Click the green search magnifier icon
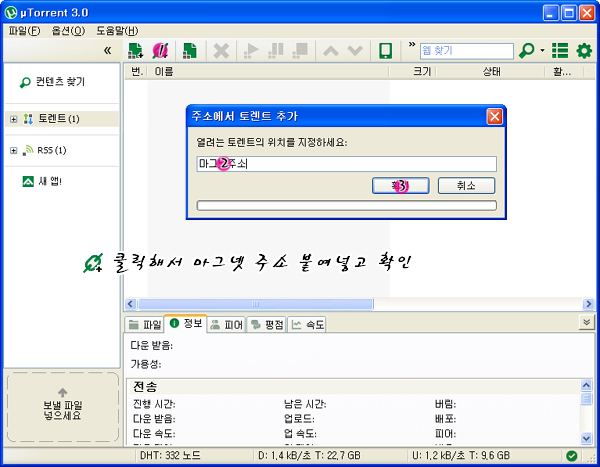 (x=527, y=50)
